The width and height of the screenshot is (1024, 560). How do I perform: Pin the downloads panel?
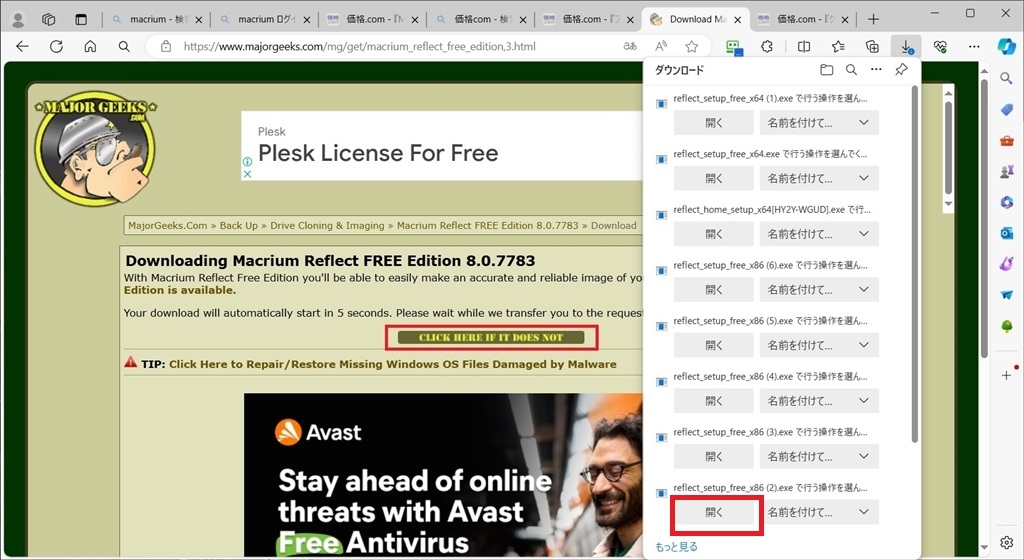901,70
